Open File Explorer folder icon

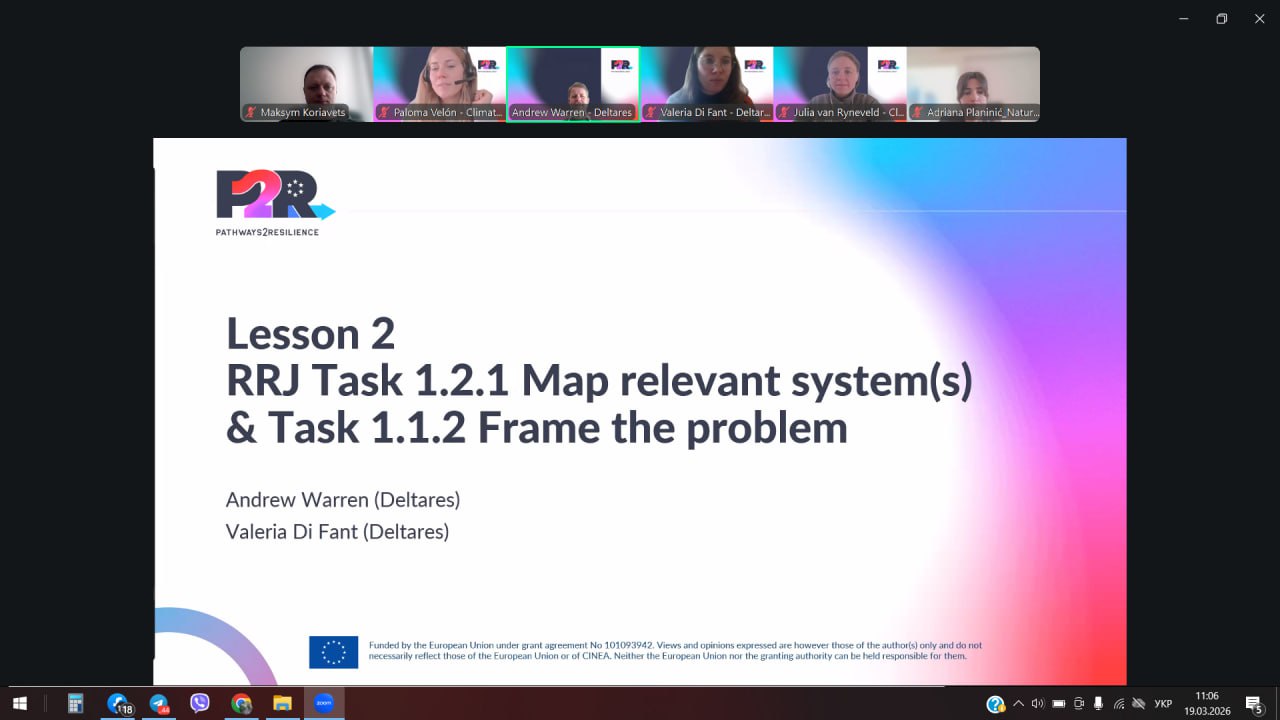click(x=282, y=704)
